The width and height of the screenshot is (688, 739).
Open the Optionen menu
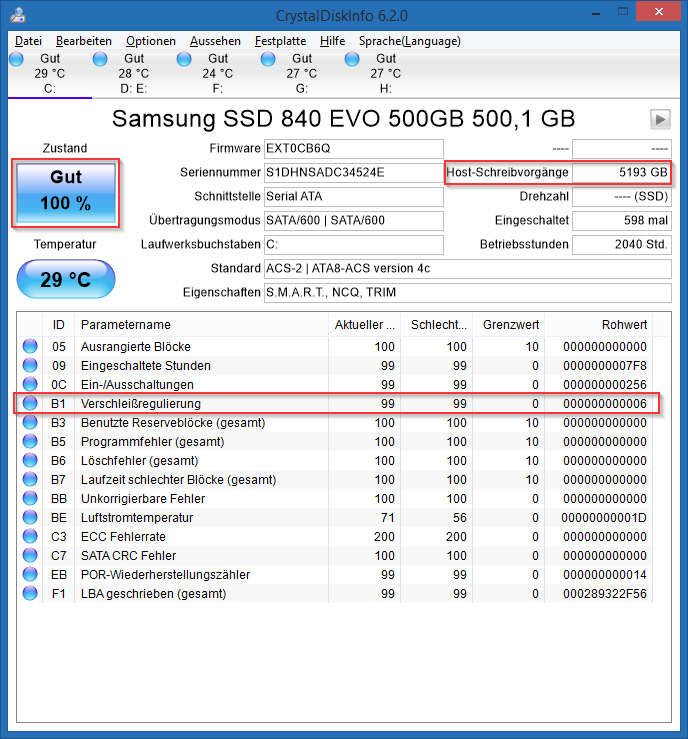pos(150,41)
